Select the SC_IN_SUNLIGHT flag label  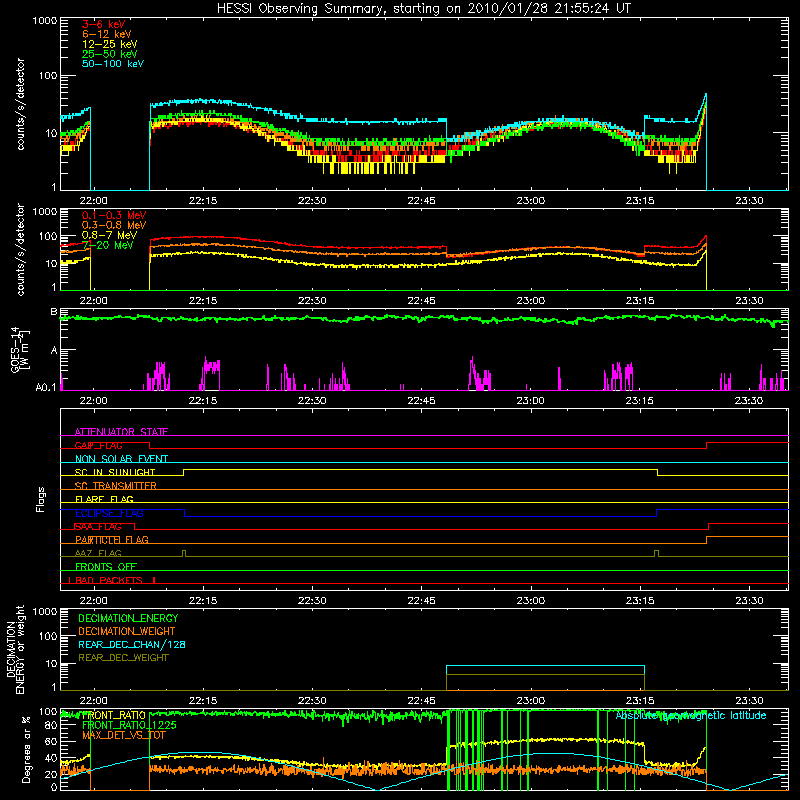click(x=115, y=472)
